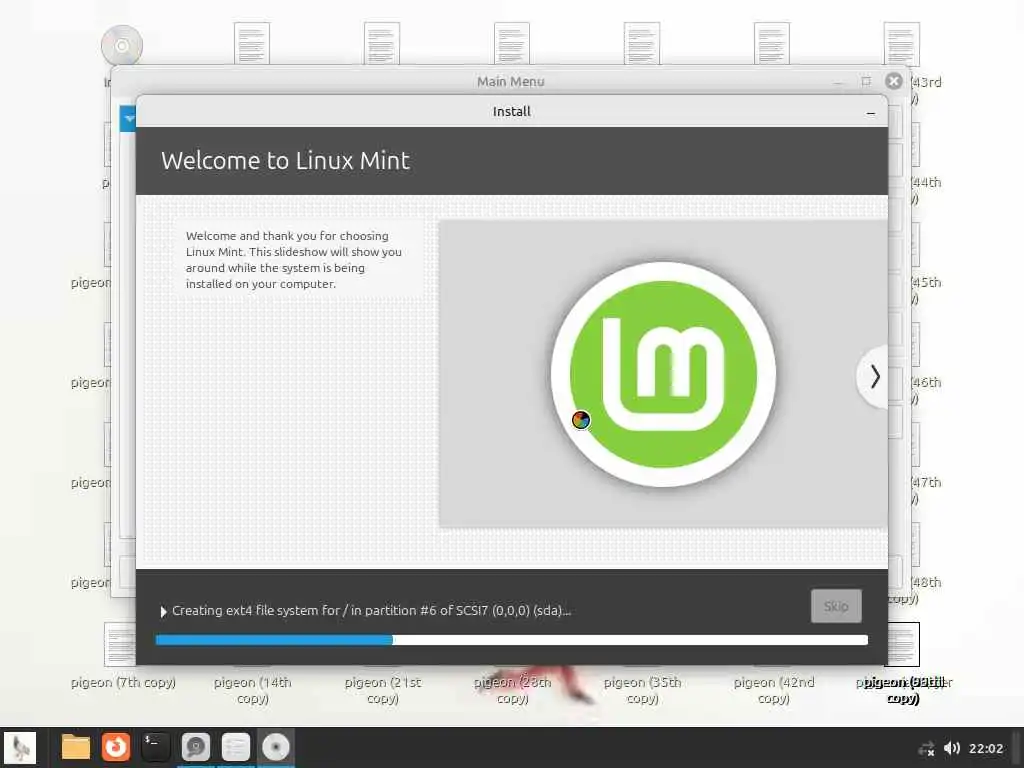This screenshot has width=1024, height=768.
Task: Click the show-desktop strip beside the clock
Action: pyautogui.click(x=1016, y=748)
